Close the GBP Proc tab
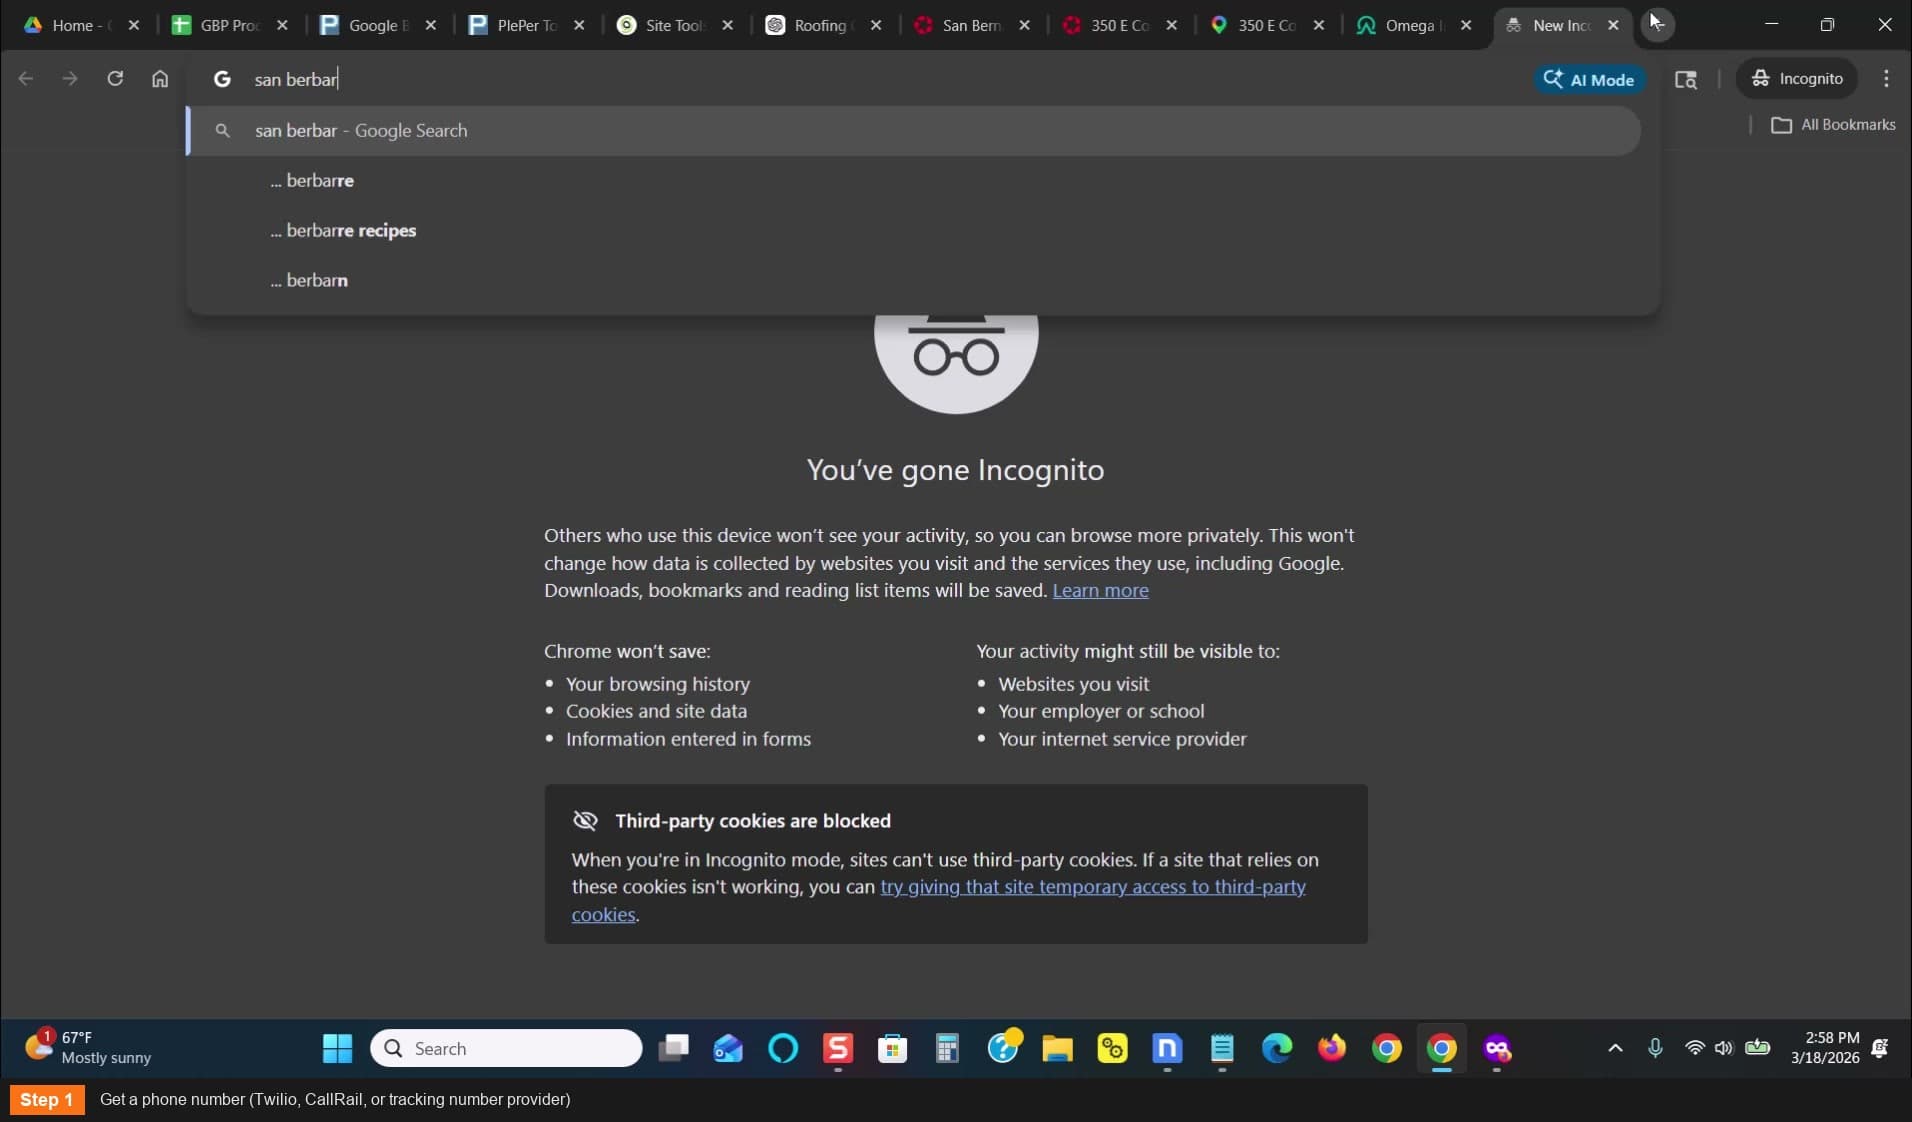The height and width of the screenshot is (1122, 1912). coord(282,25)
